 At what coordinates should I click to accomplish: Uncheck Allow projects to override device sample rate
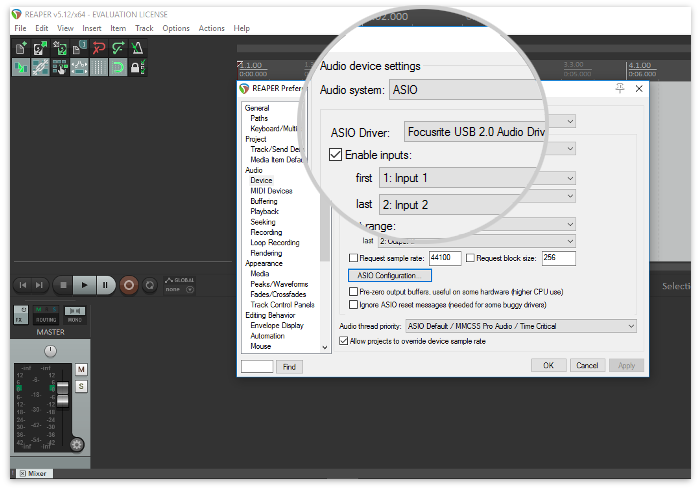pyautogui.click(x=343, y=341)
